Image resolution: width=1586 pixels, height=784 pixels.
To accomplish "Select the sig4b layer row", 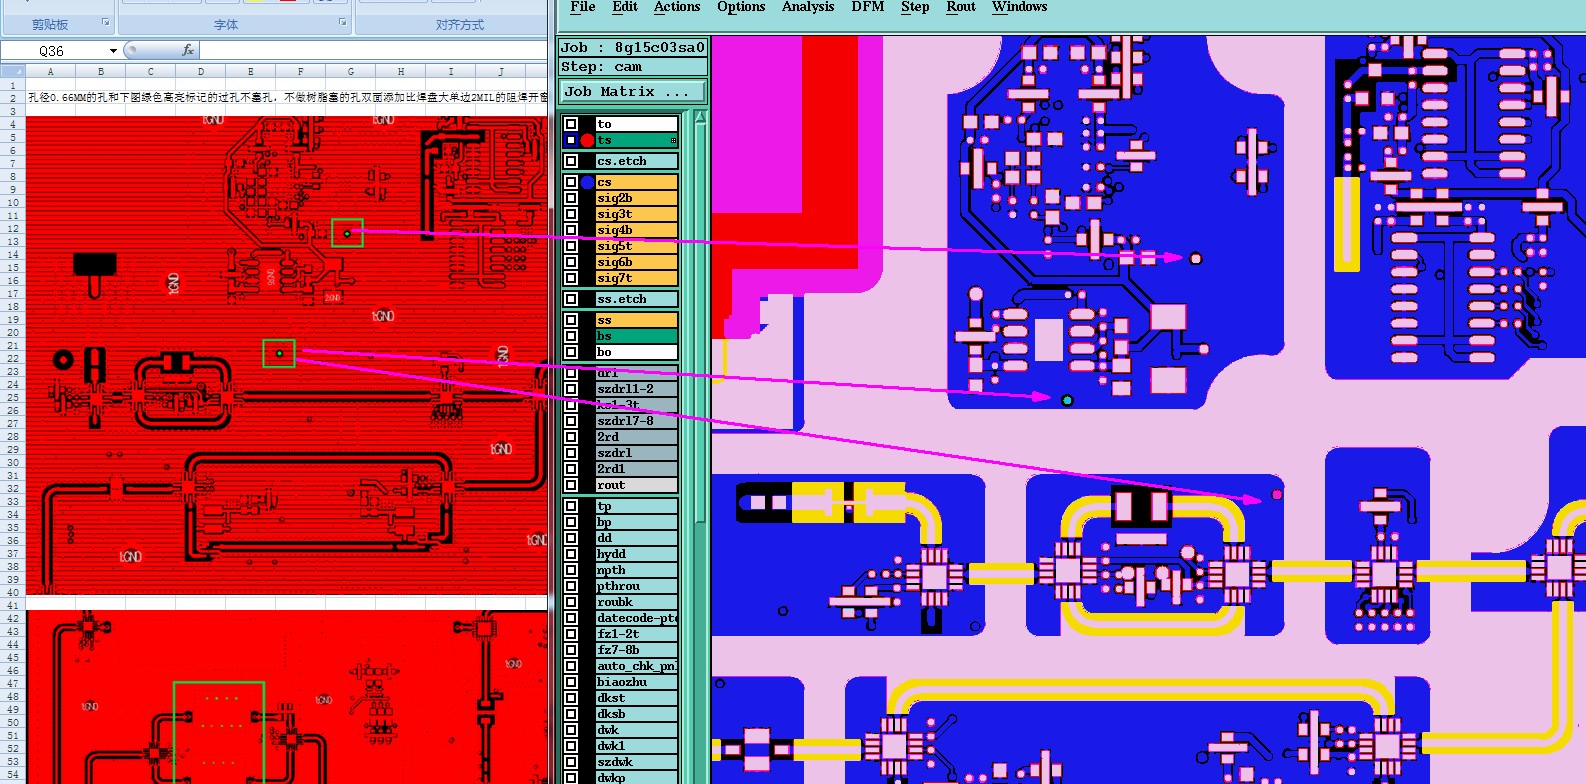I will [637, 230].
